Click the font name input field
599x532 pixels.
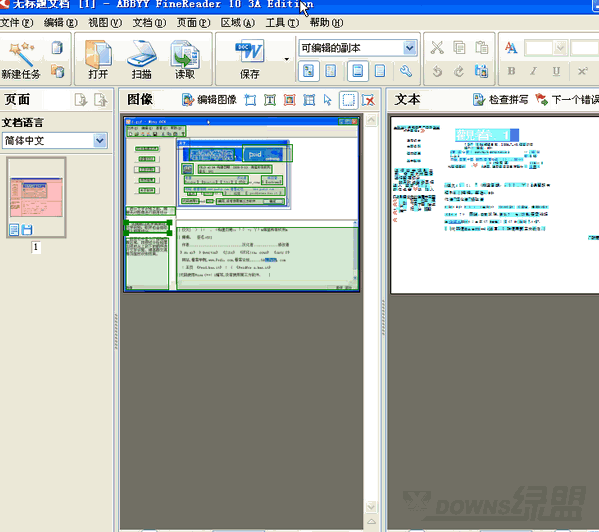coord(584,48)
